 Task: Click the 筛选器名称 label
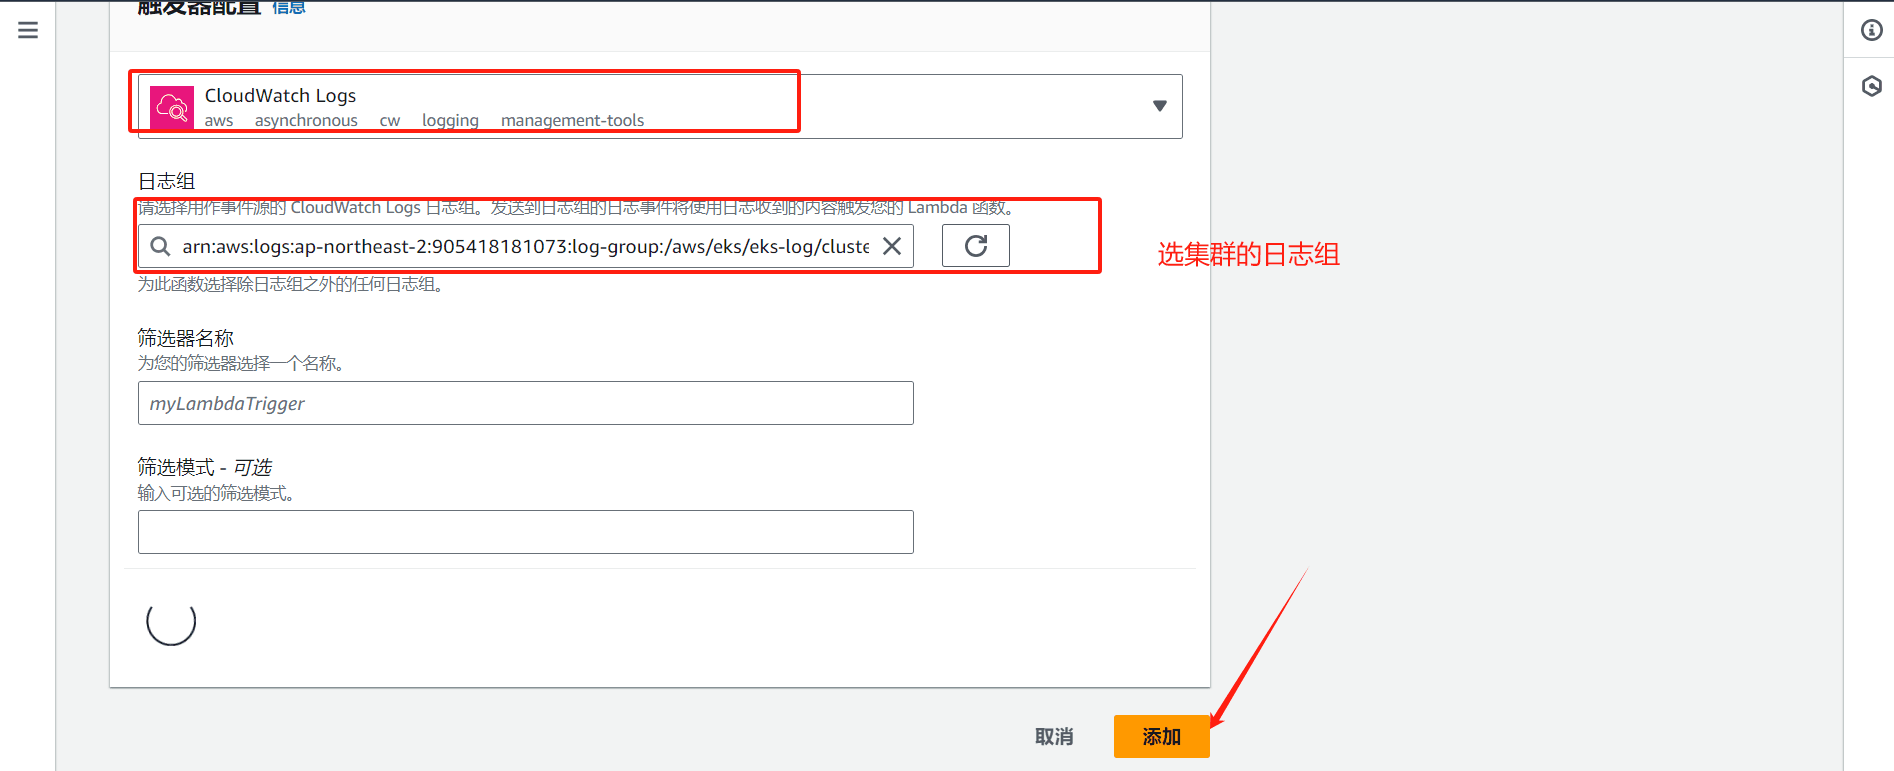(x=186, y=338)
